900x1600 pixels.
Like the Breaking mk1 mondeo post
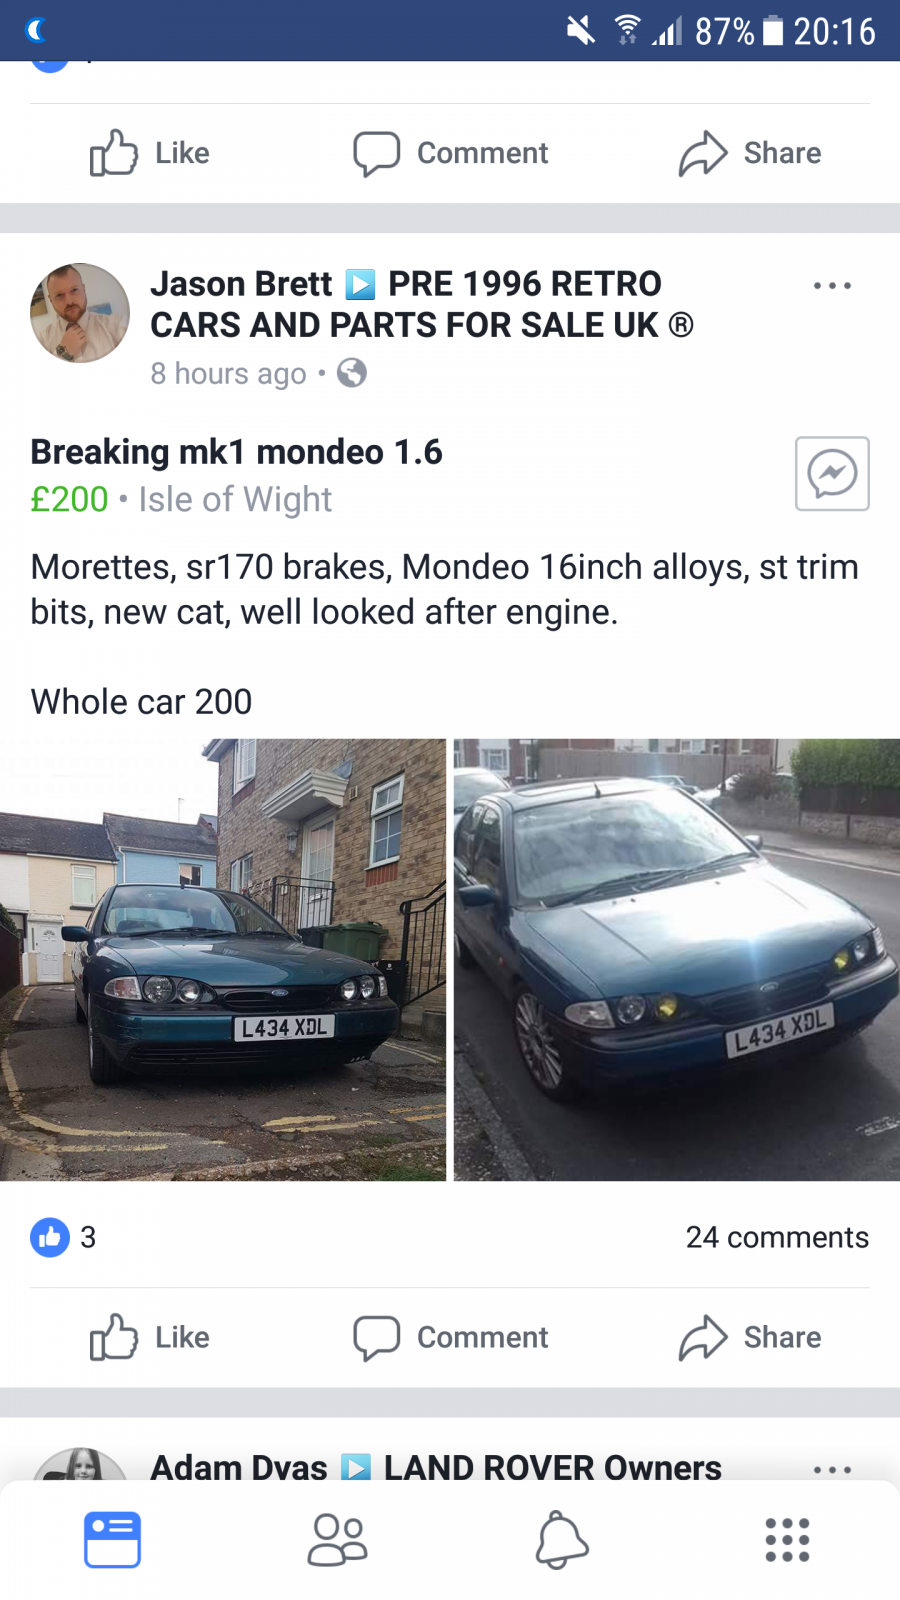pos(150,1337)
